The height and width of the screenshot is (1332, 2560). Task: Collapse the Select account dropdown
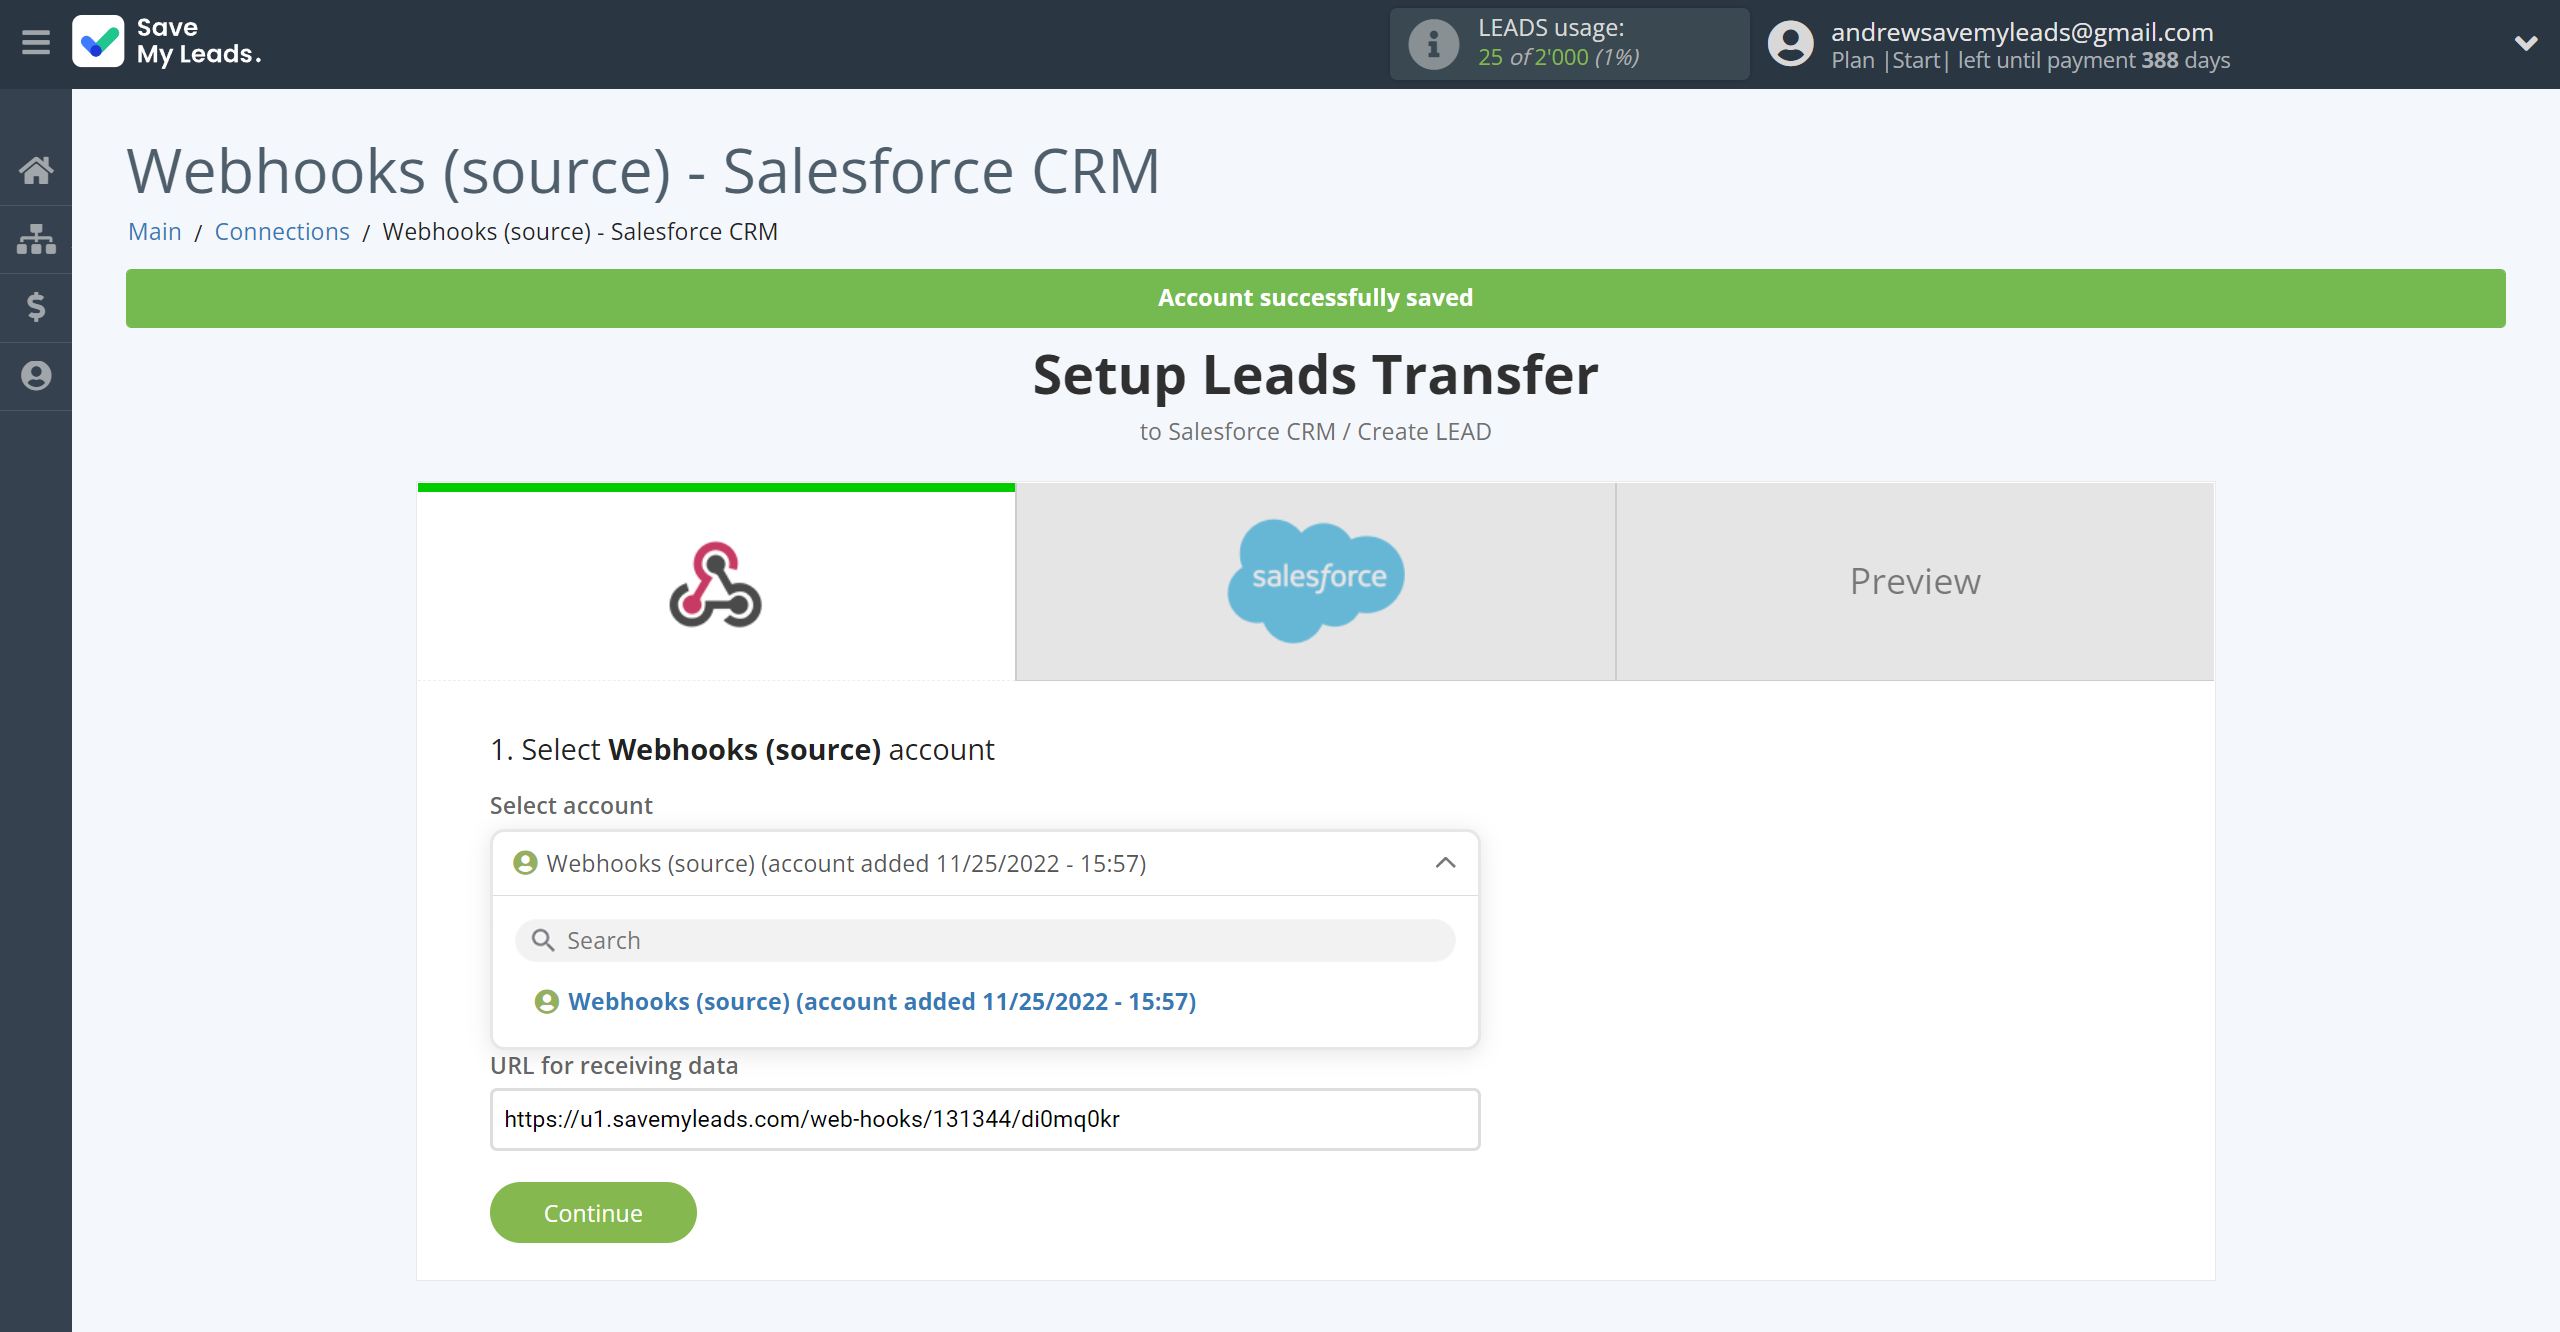coord(1445,863)
